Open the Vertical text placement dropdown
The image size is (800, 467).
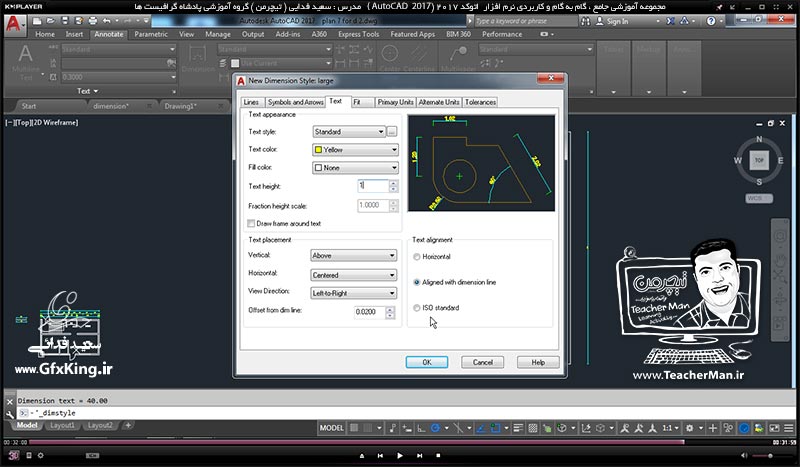click(354, 255)
